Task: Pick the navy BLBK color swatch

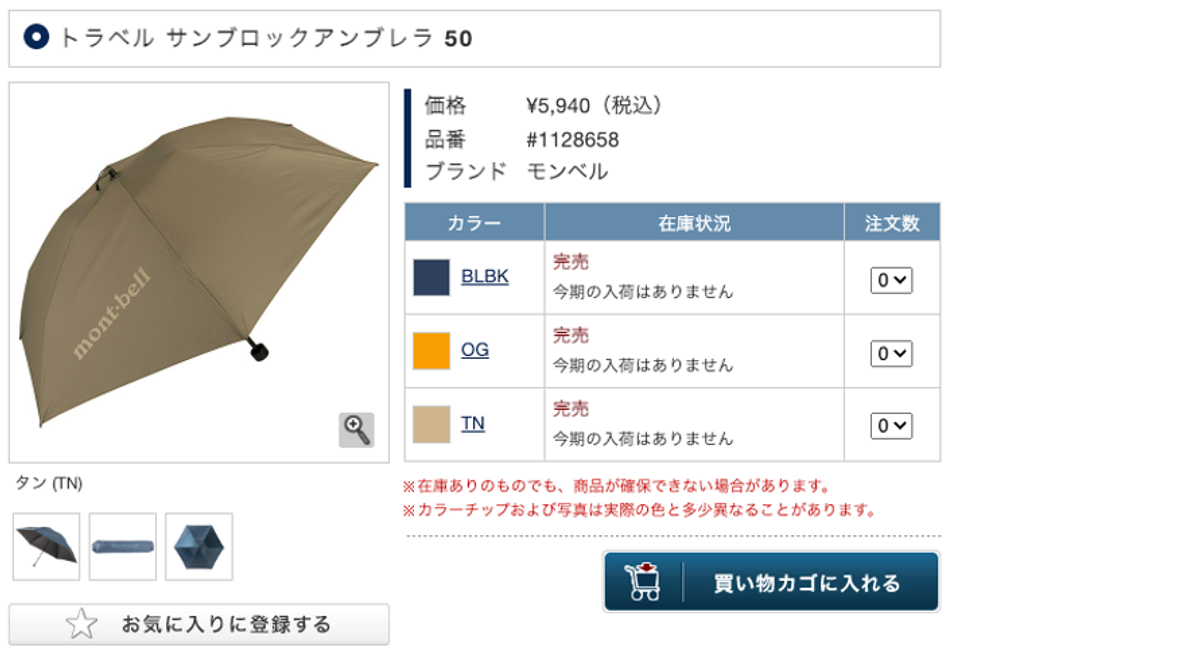Action: (x=432, y=278)
